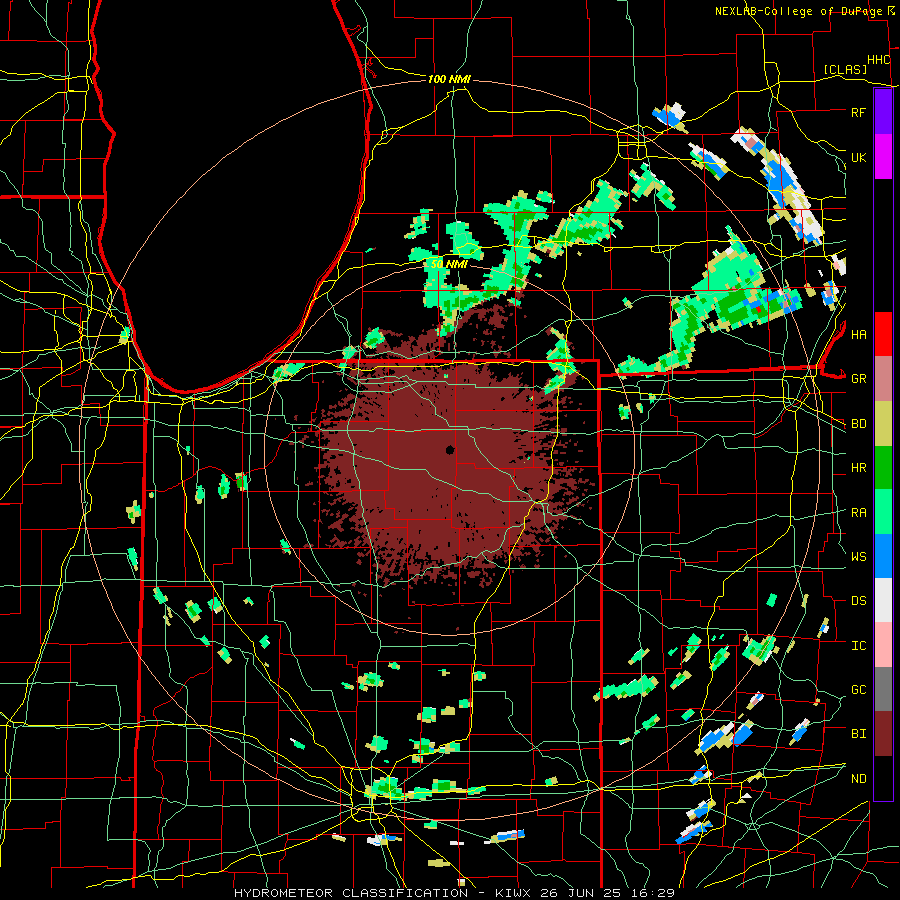
Task: Click the NEXLAB-College of DuPage credit text
Action: tap(799, 11)
